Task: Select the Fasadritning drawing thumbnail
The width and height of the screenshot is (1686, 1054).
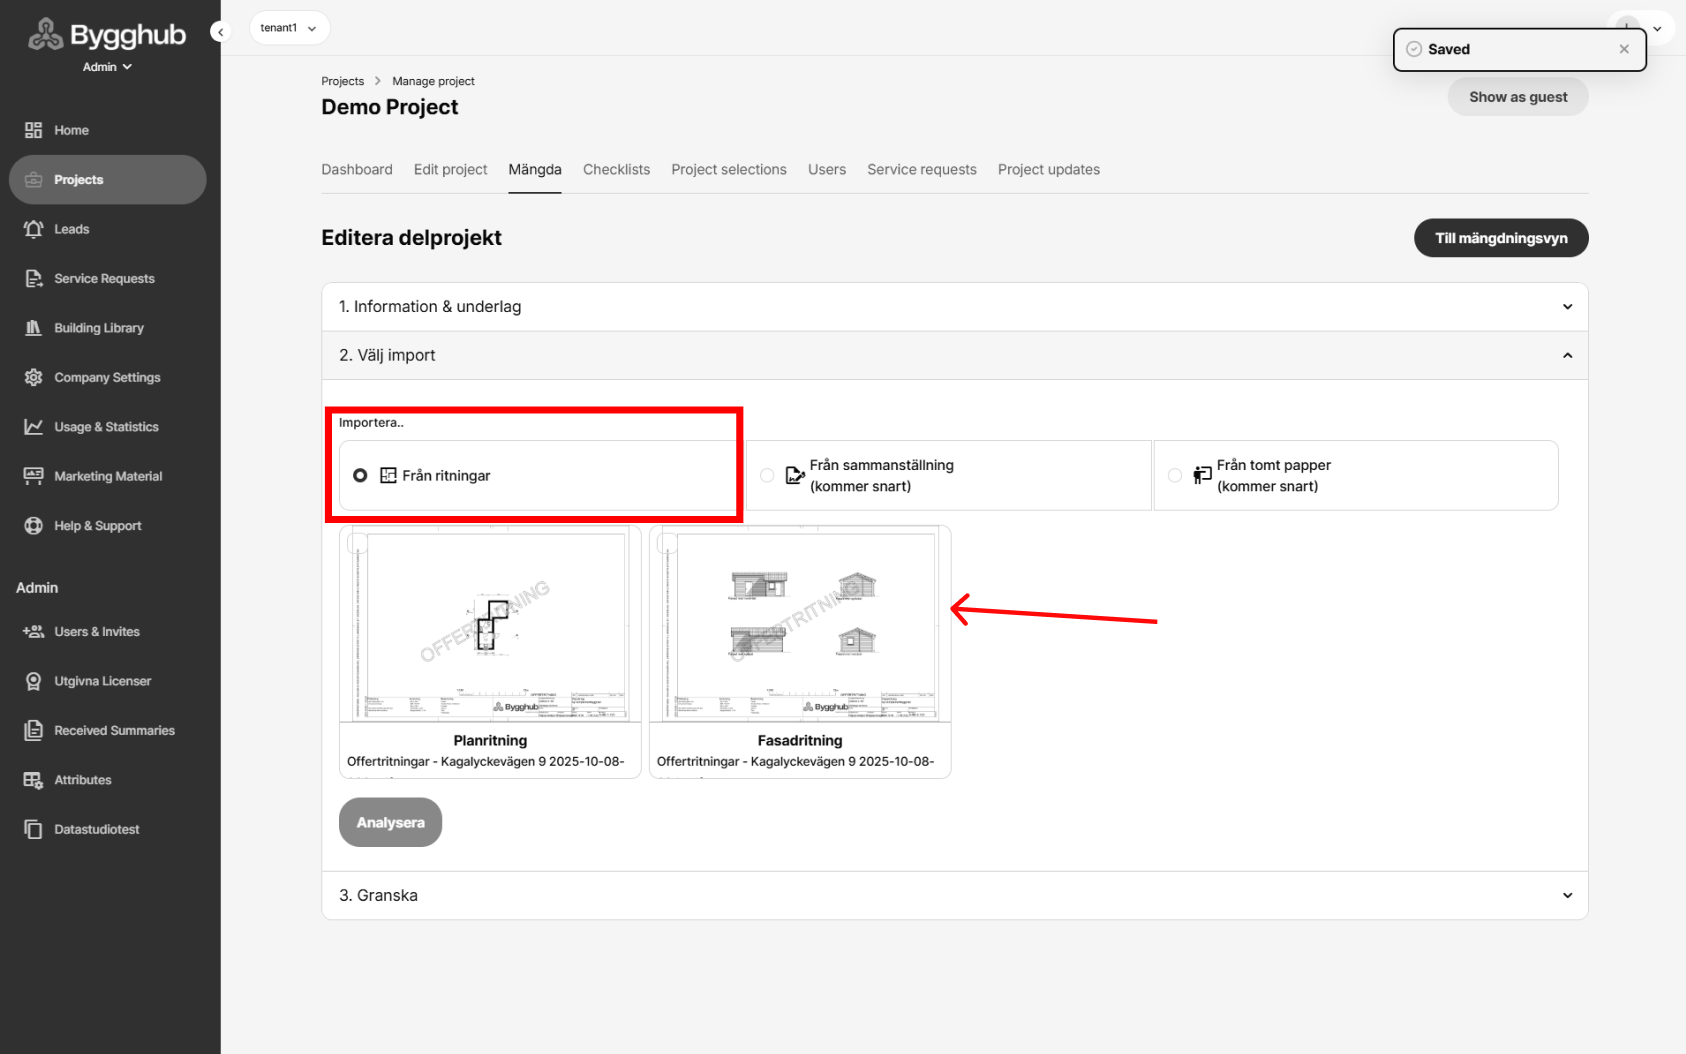Action: [800, 625]
